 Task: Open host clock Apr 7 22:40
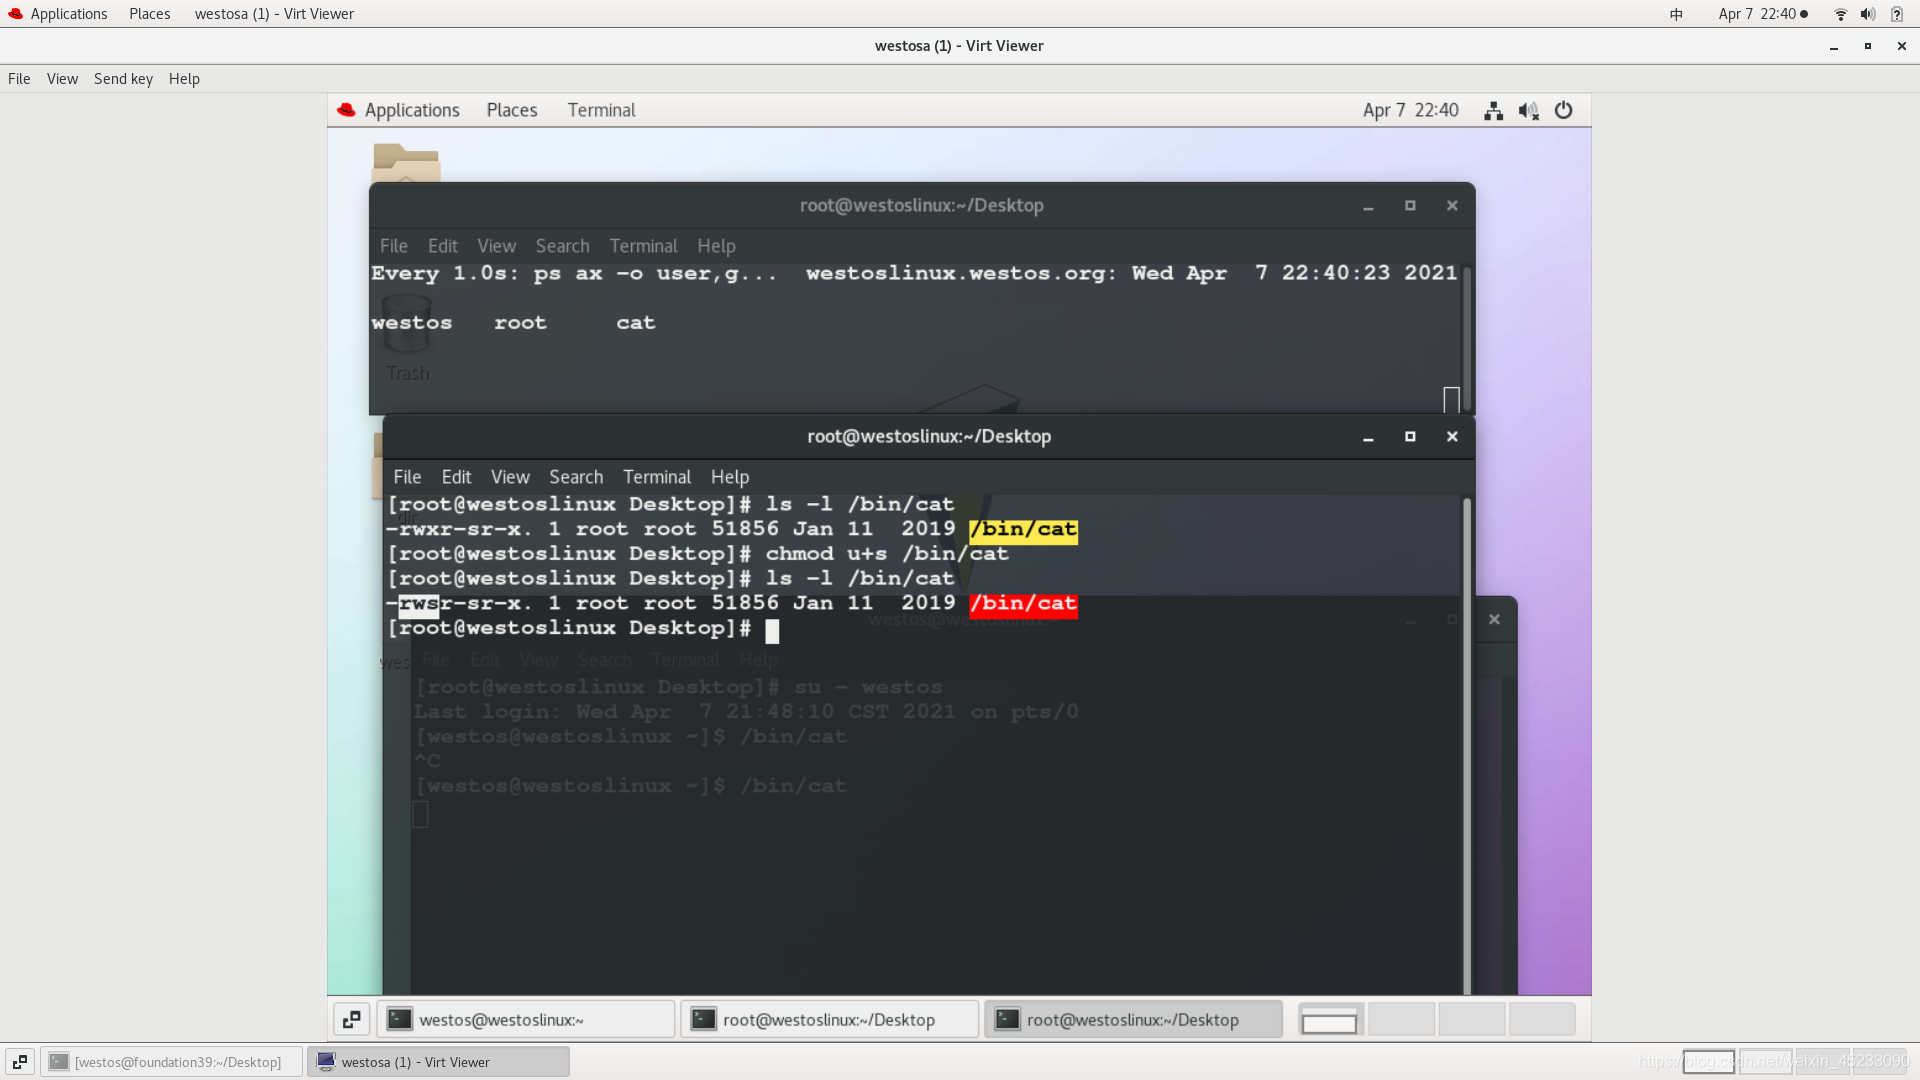click(1757, 14)
